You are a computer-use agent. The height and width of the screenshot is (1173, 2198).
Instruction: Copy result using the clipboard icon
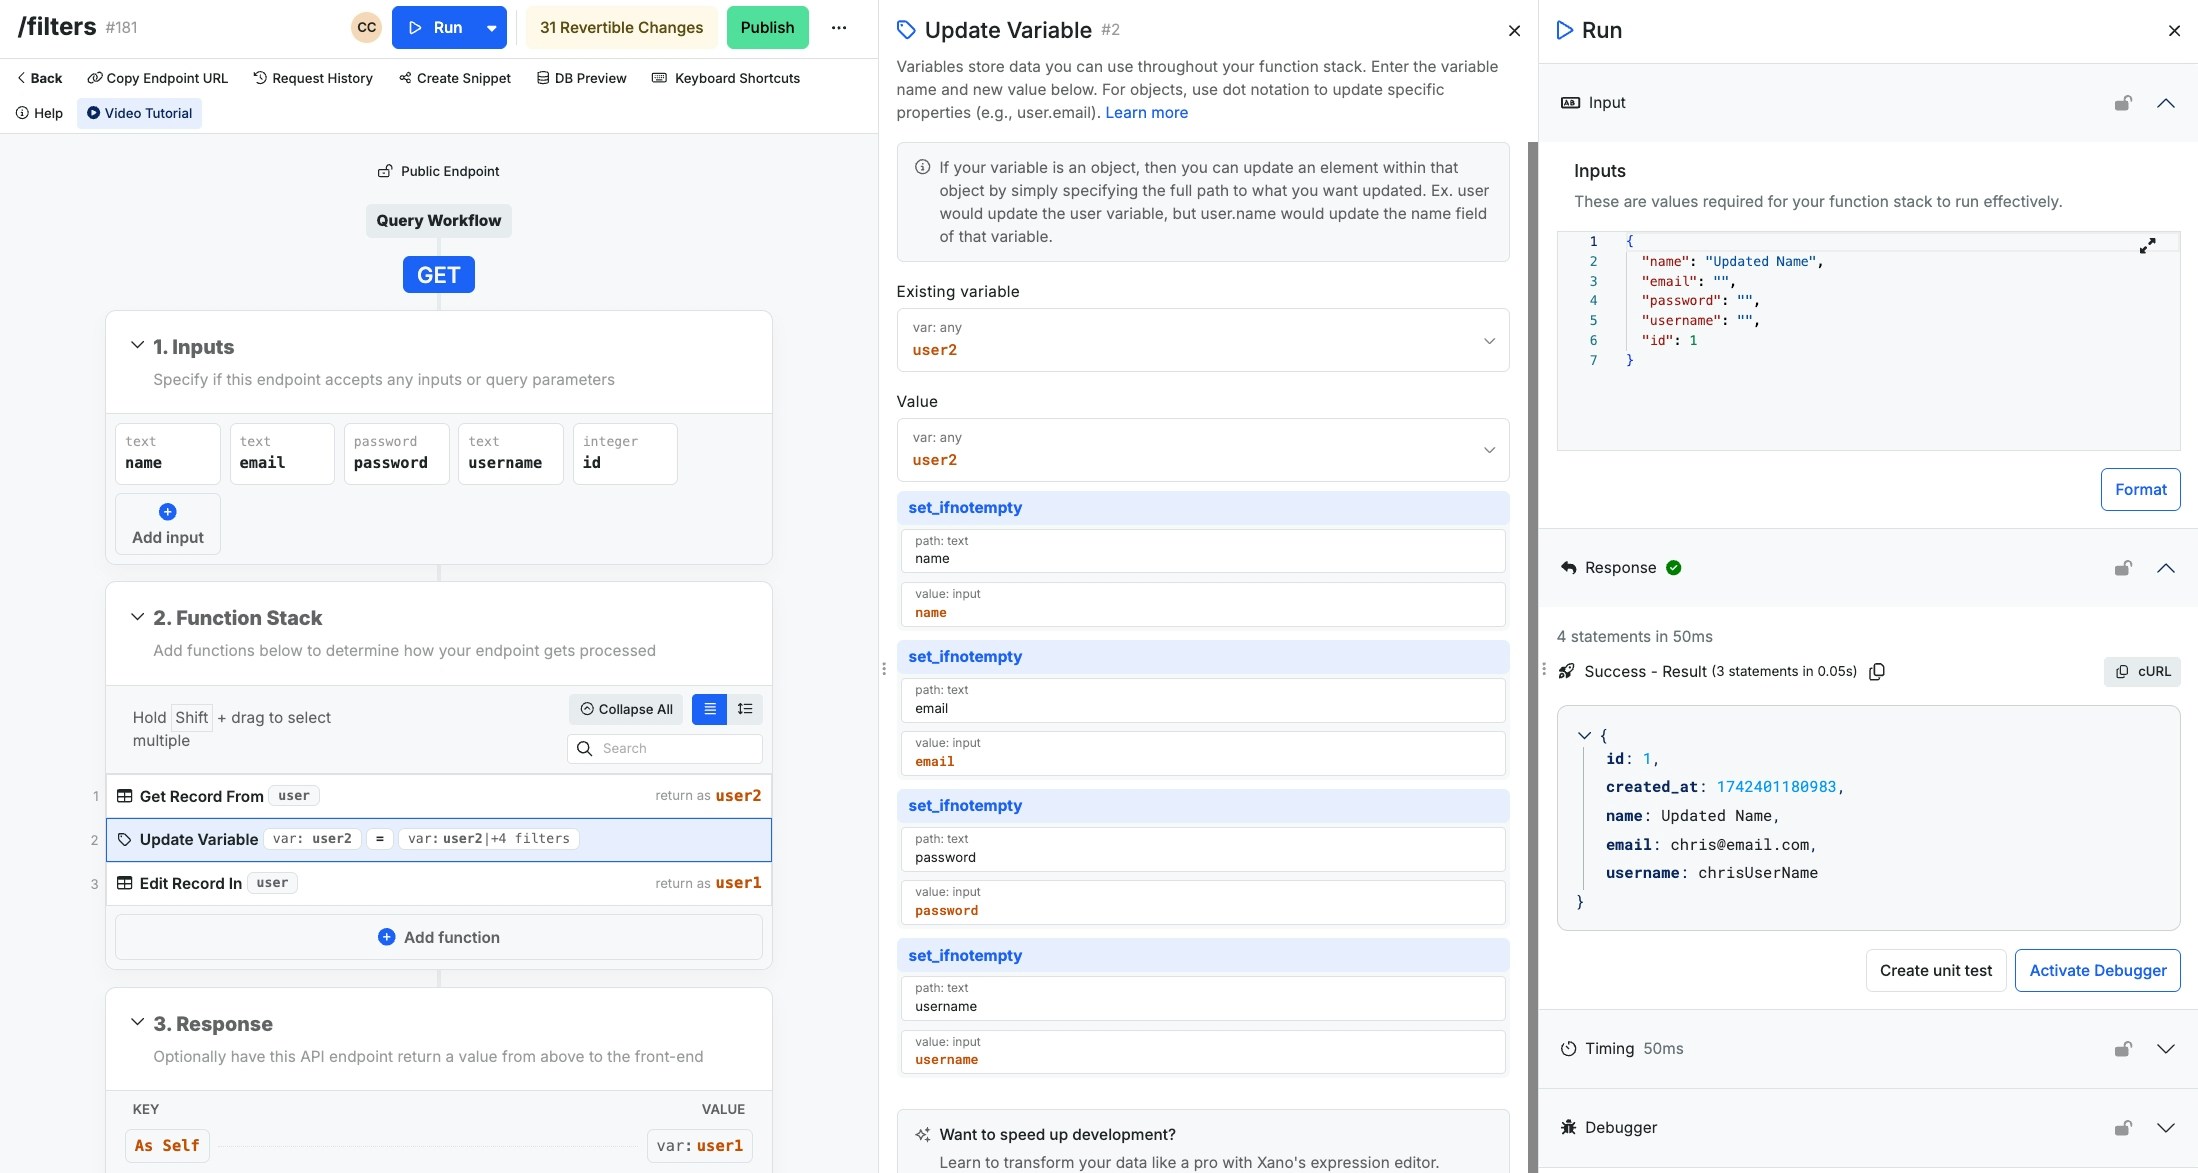1877,672
